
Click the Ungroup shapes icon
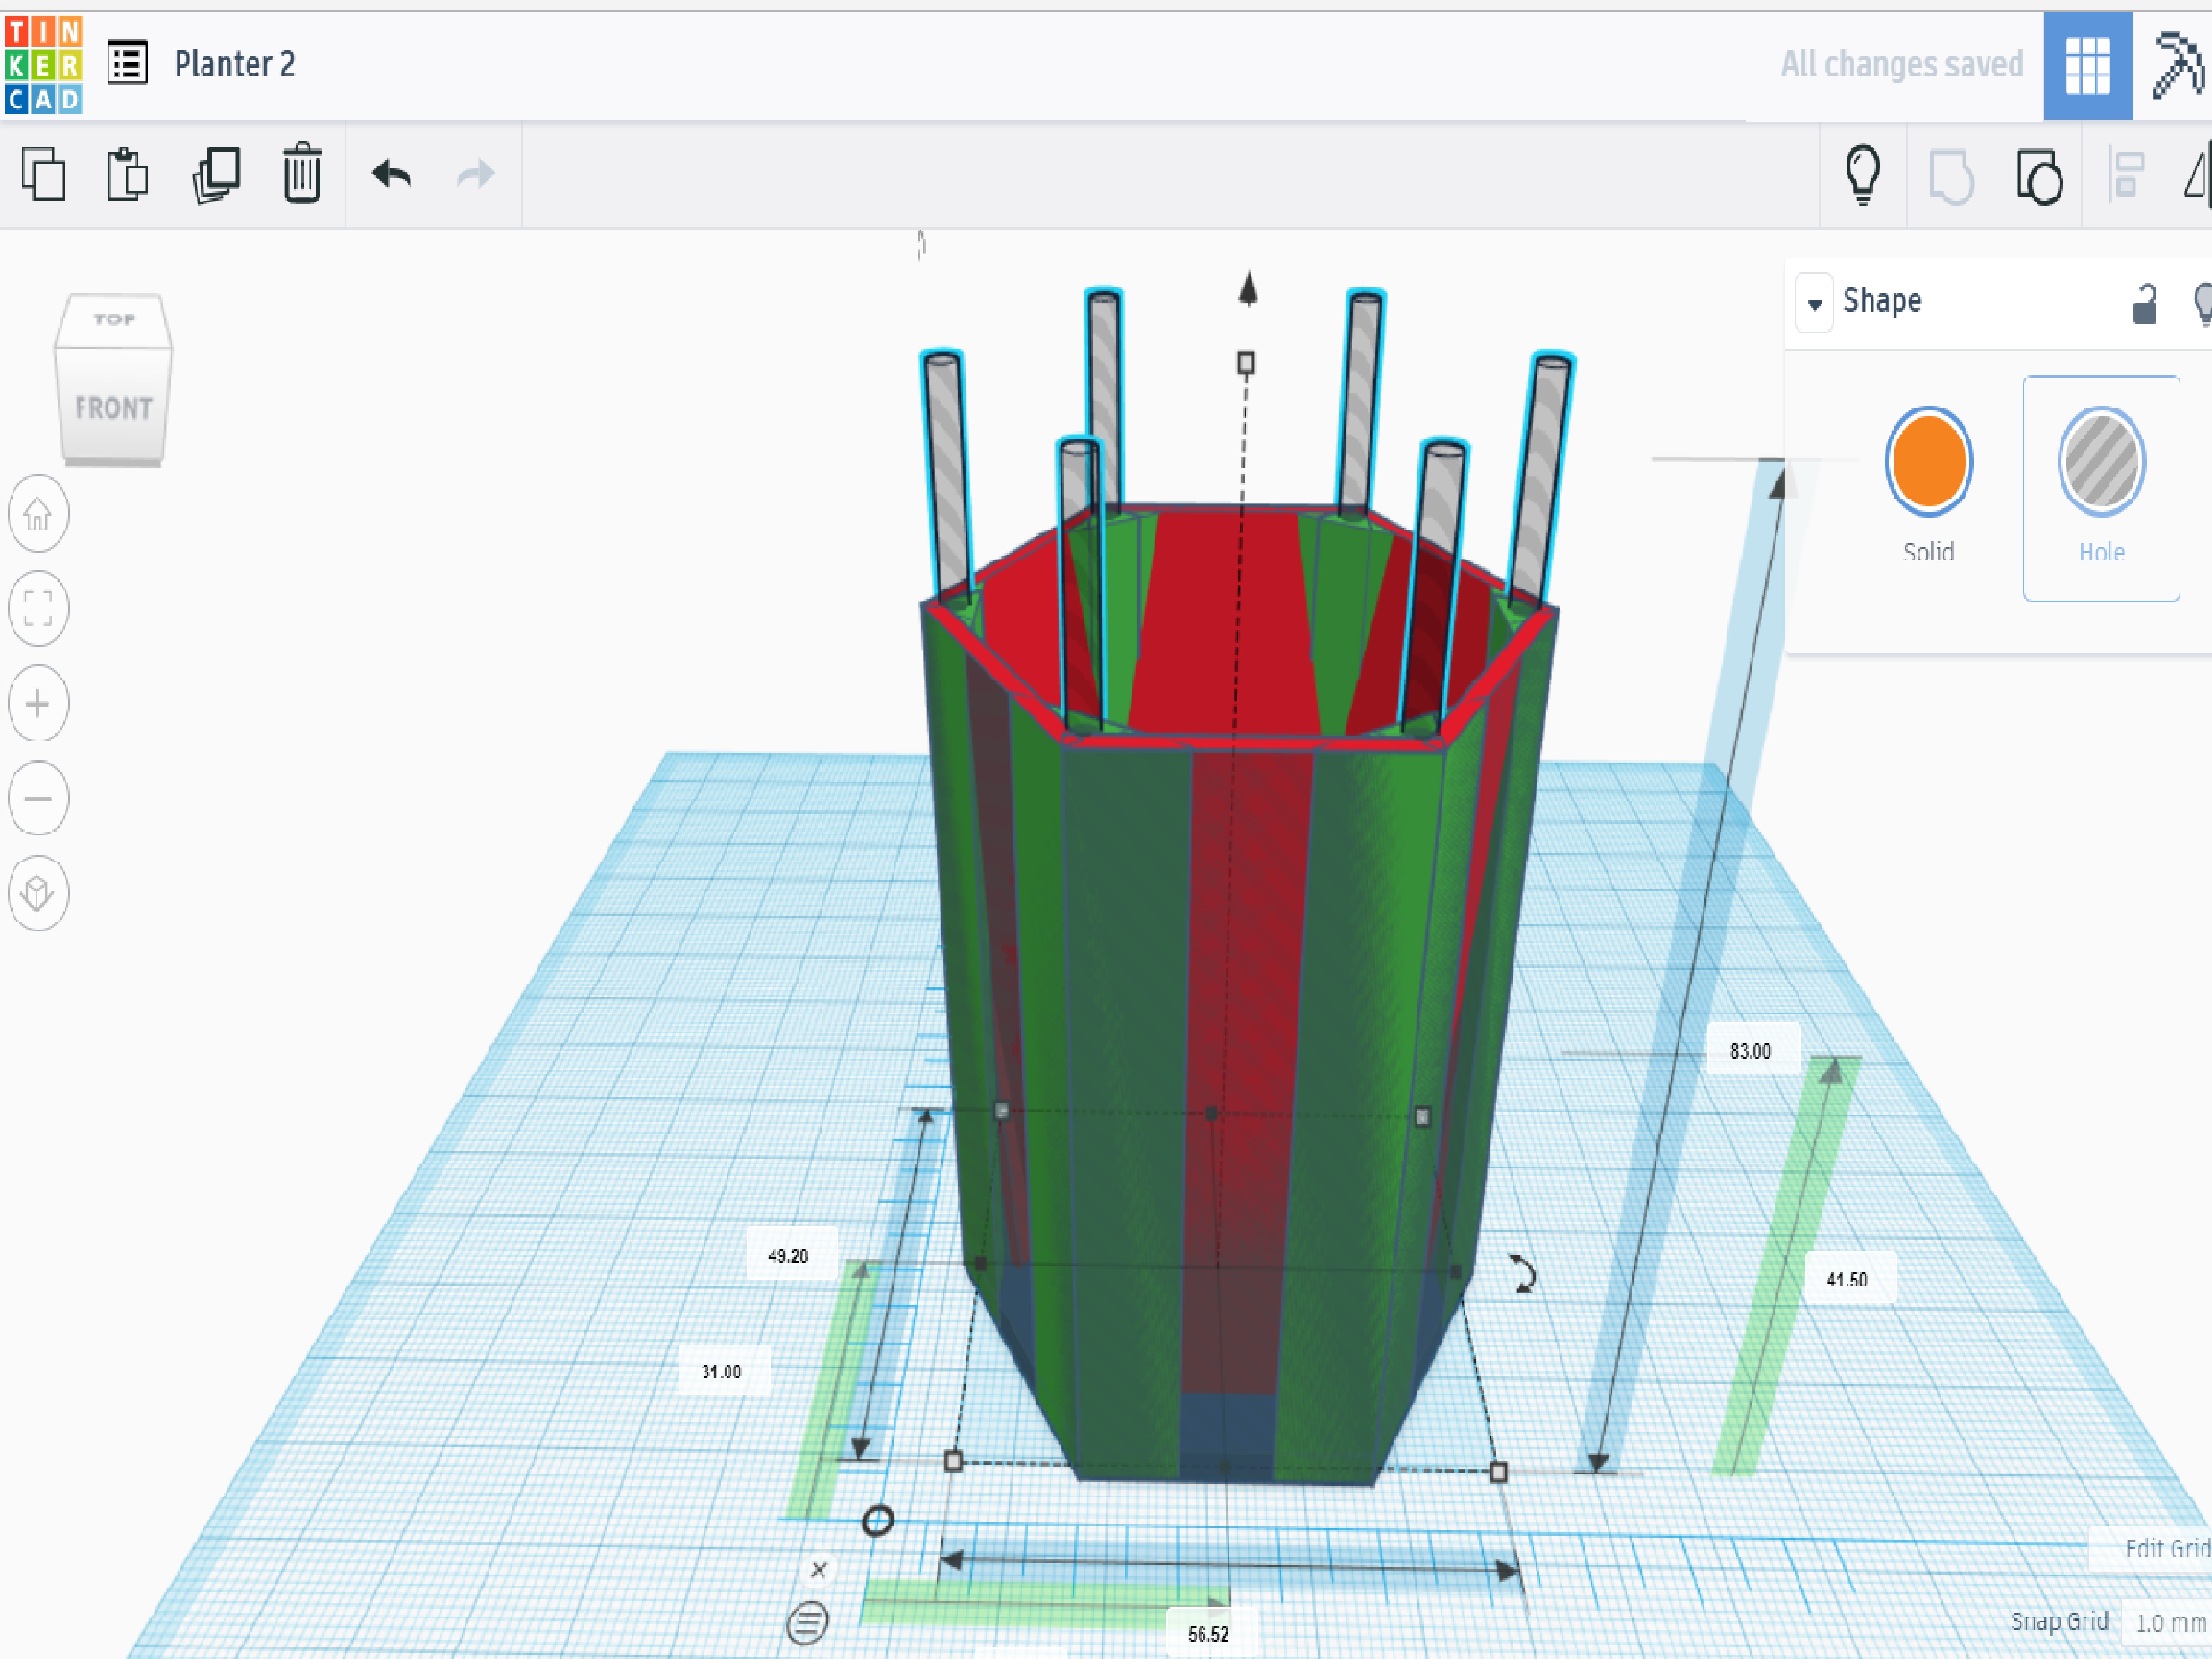pyautogui.click(x=2039, y=177)
